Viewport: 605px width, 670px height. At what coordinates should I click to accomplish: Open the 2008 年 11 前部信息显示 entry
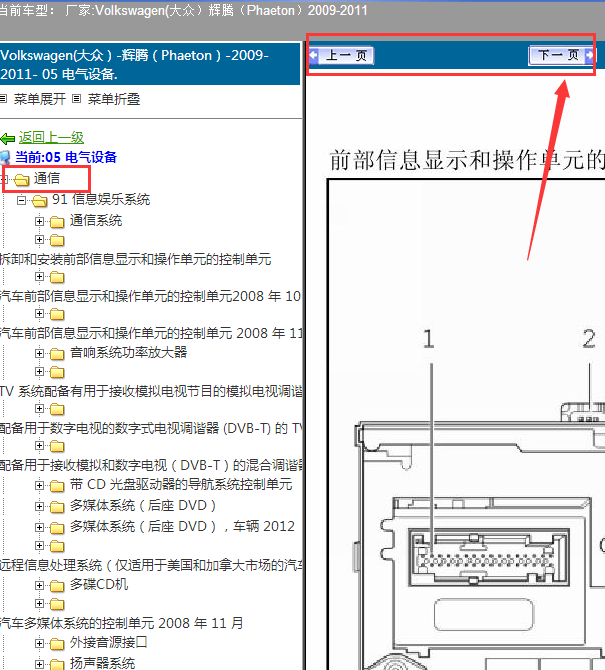tap(151, 333)
